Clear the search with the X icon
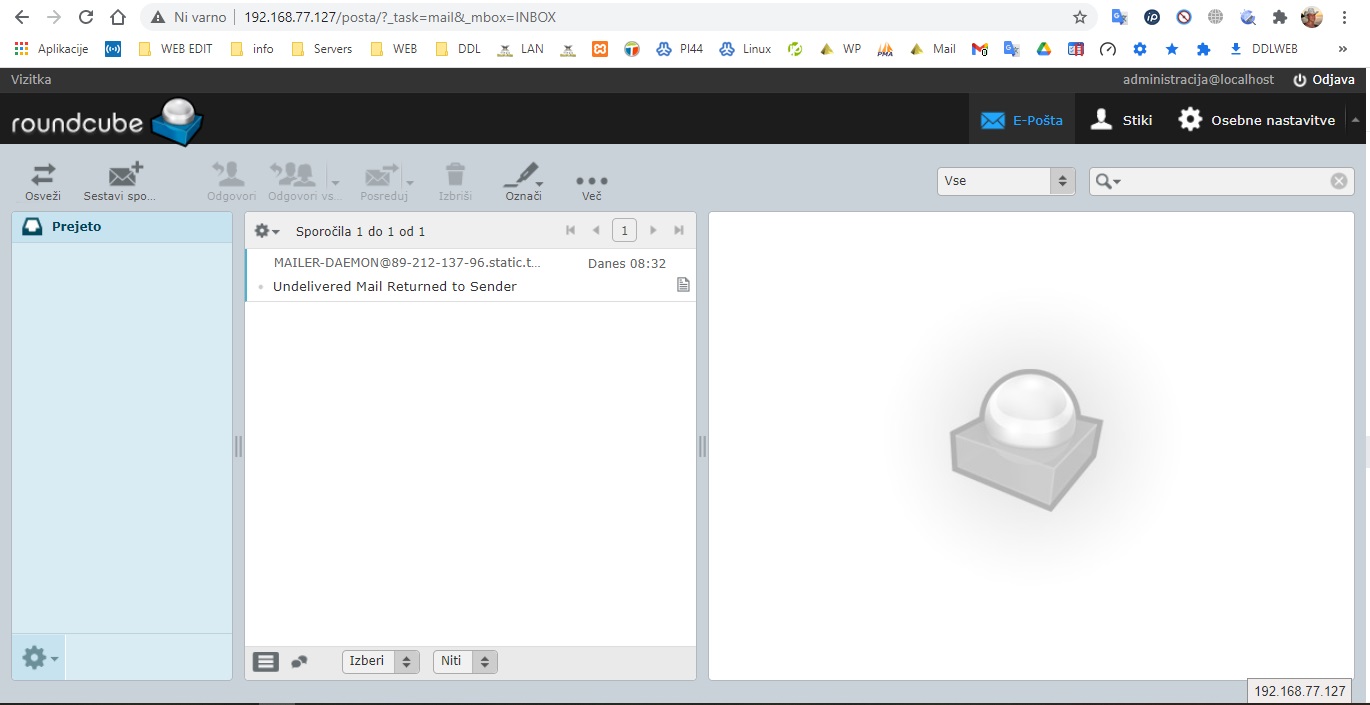Viewport: 1370px width, 705px height. click(1339, 181)
